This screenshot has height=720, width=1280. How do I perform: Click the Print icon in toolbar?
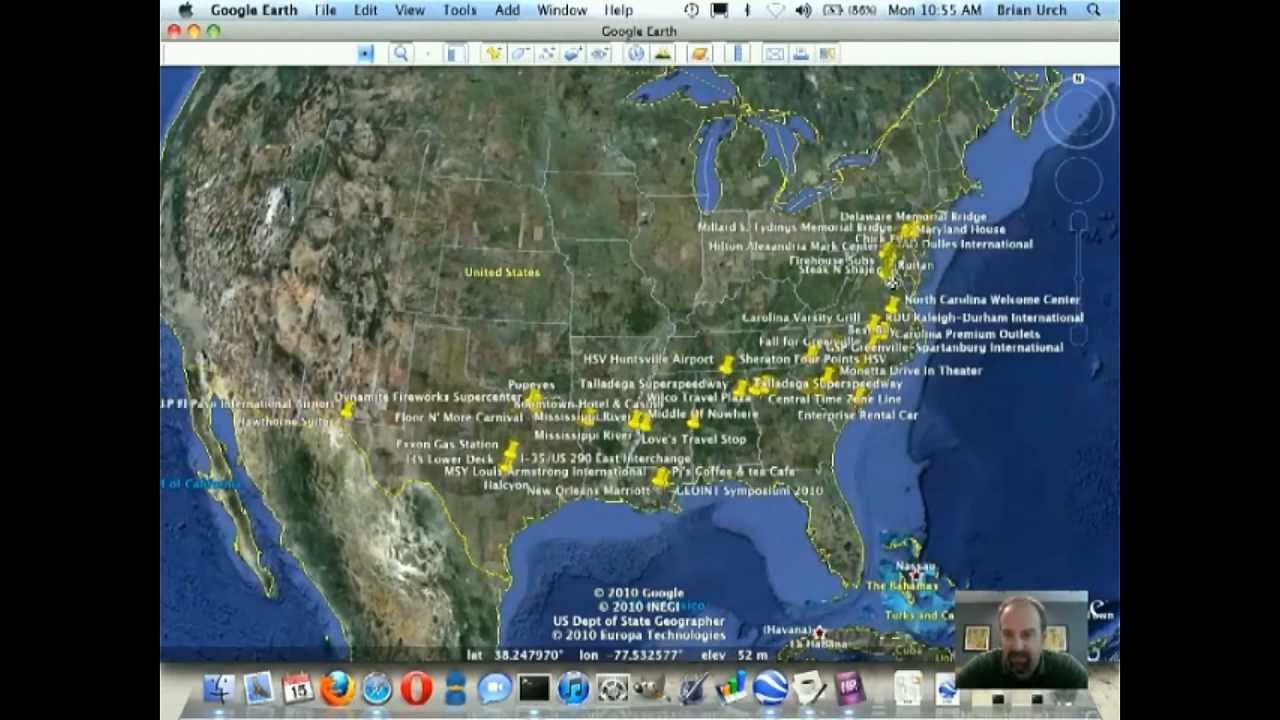[801, 54]
